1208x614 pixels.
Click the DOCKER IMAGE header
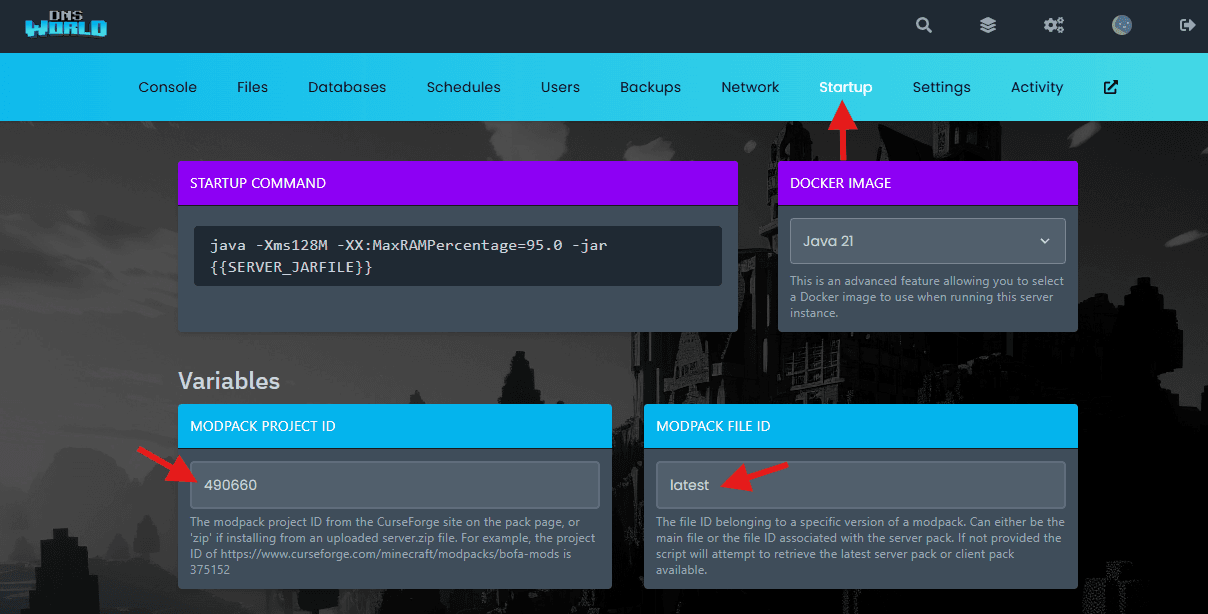(928, 183)
